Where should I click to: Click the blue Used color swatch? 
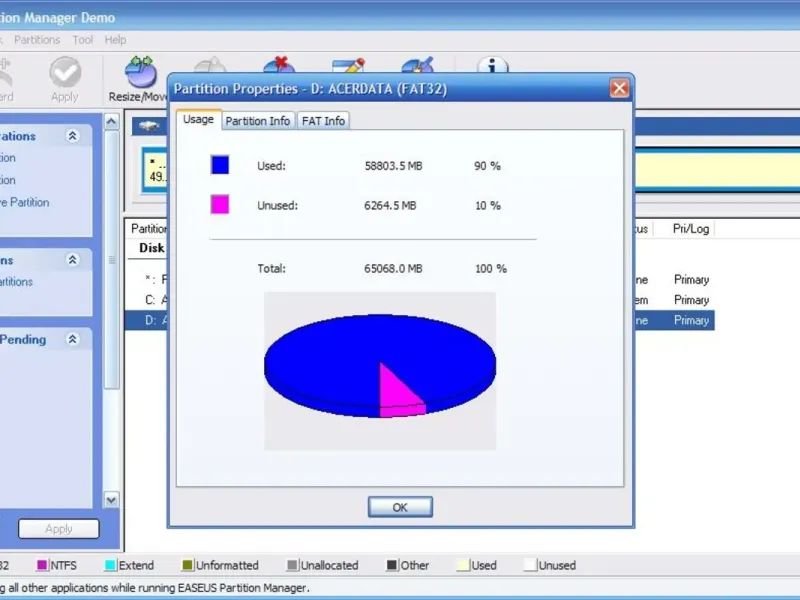(x=220, y=165)
